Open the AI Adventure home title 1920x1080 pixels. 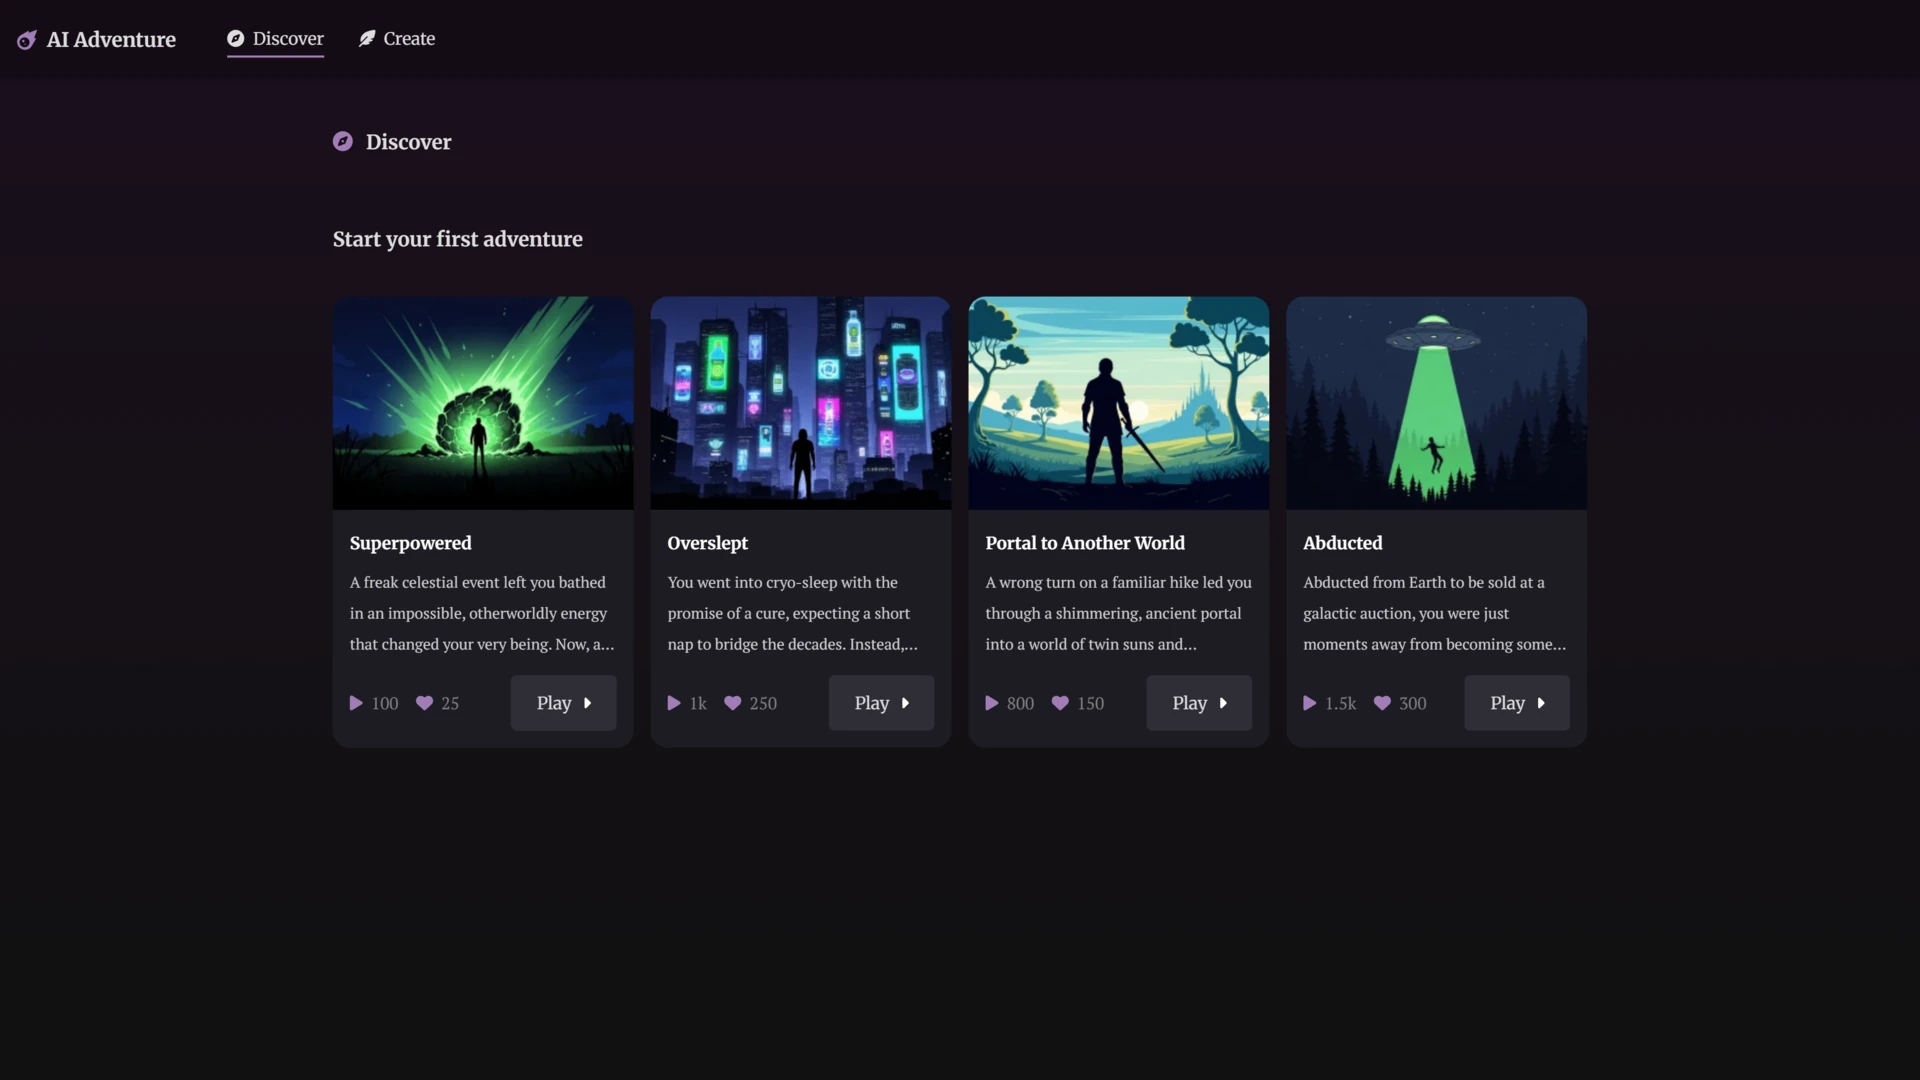(x=111, y=40)
